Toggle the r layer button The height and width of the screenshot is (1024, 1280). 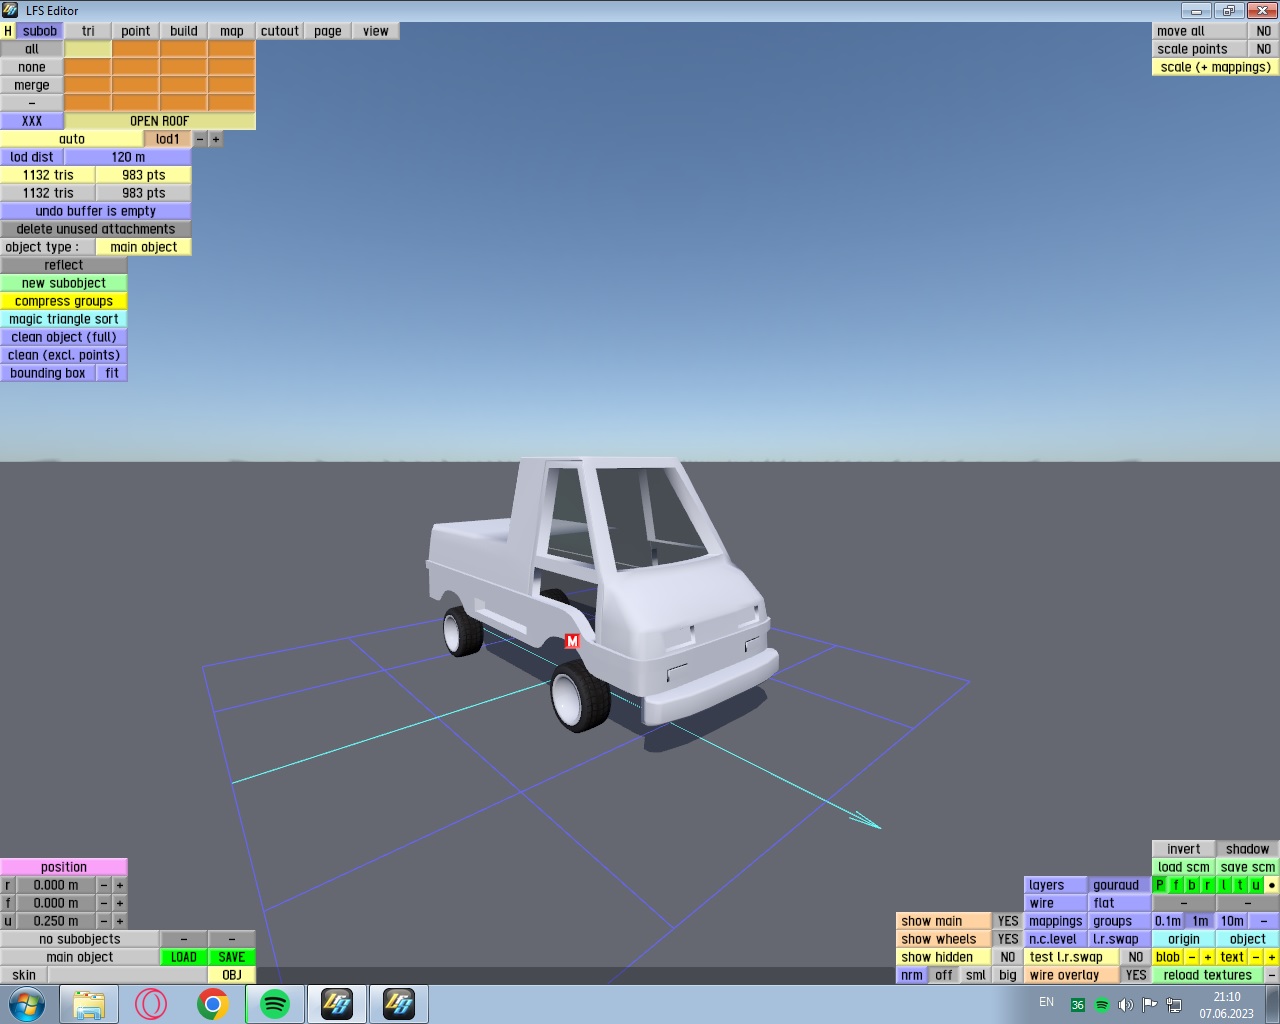(1208, 885)
